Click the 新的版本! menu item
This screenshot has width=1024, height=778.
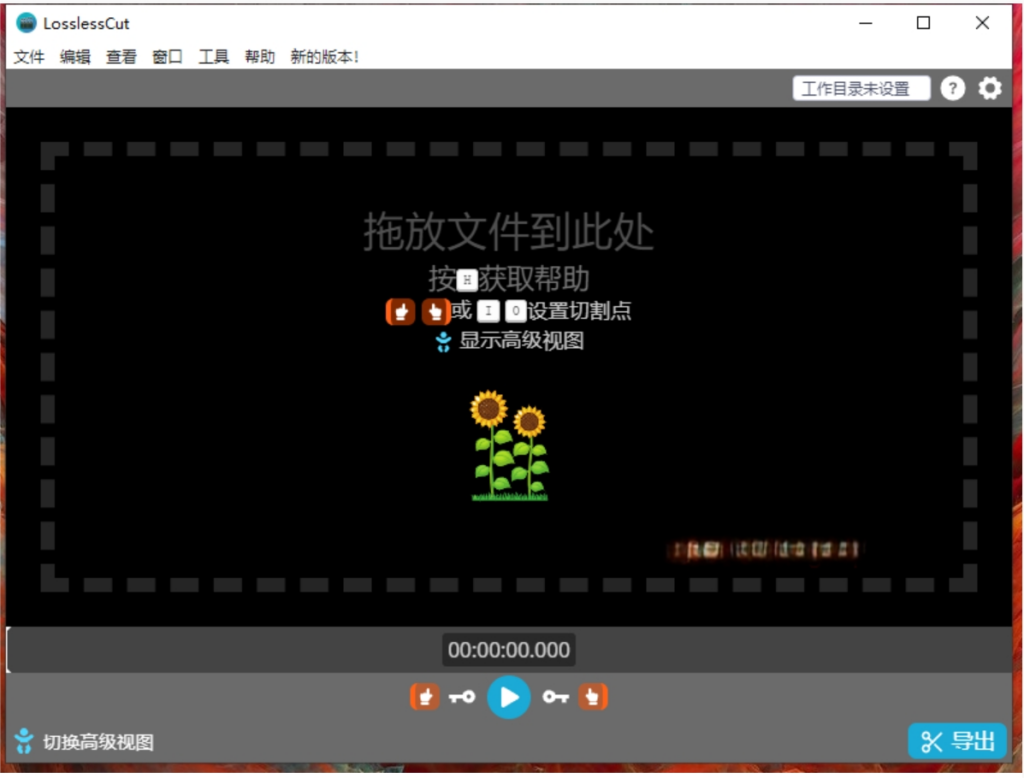pos(324,57)
